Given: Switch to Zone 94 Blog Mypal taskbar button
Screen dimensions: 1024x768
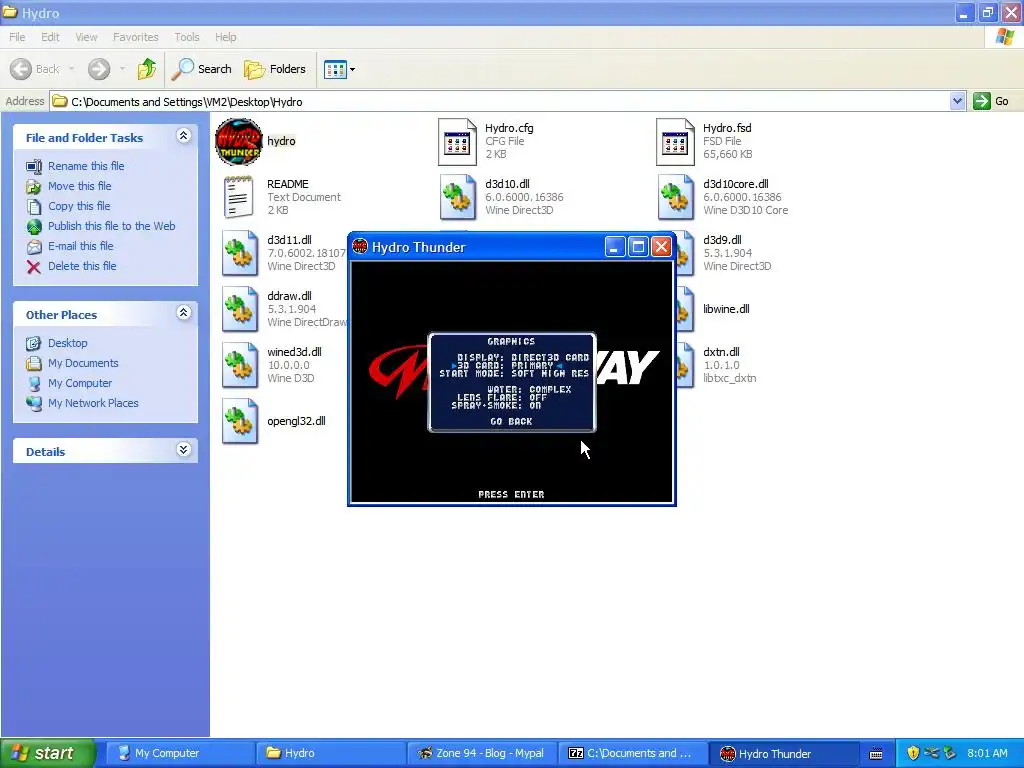Looking at the screenshot, I should coord(483,754).
